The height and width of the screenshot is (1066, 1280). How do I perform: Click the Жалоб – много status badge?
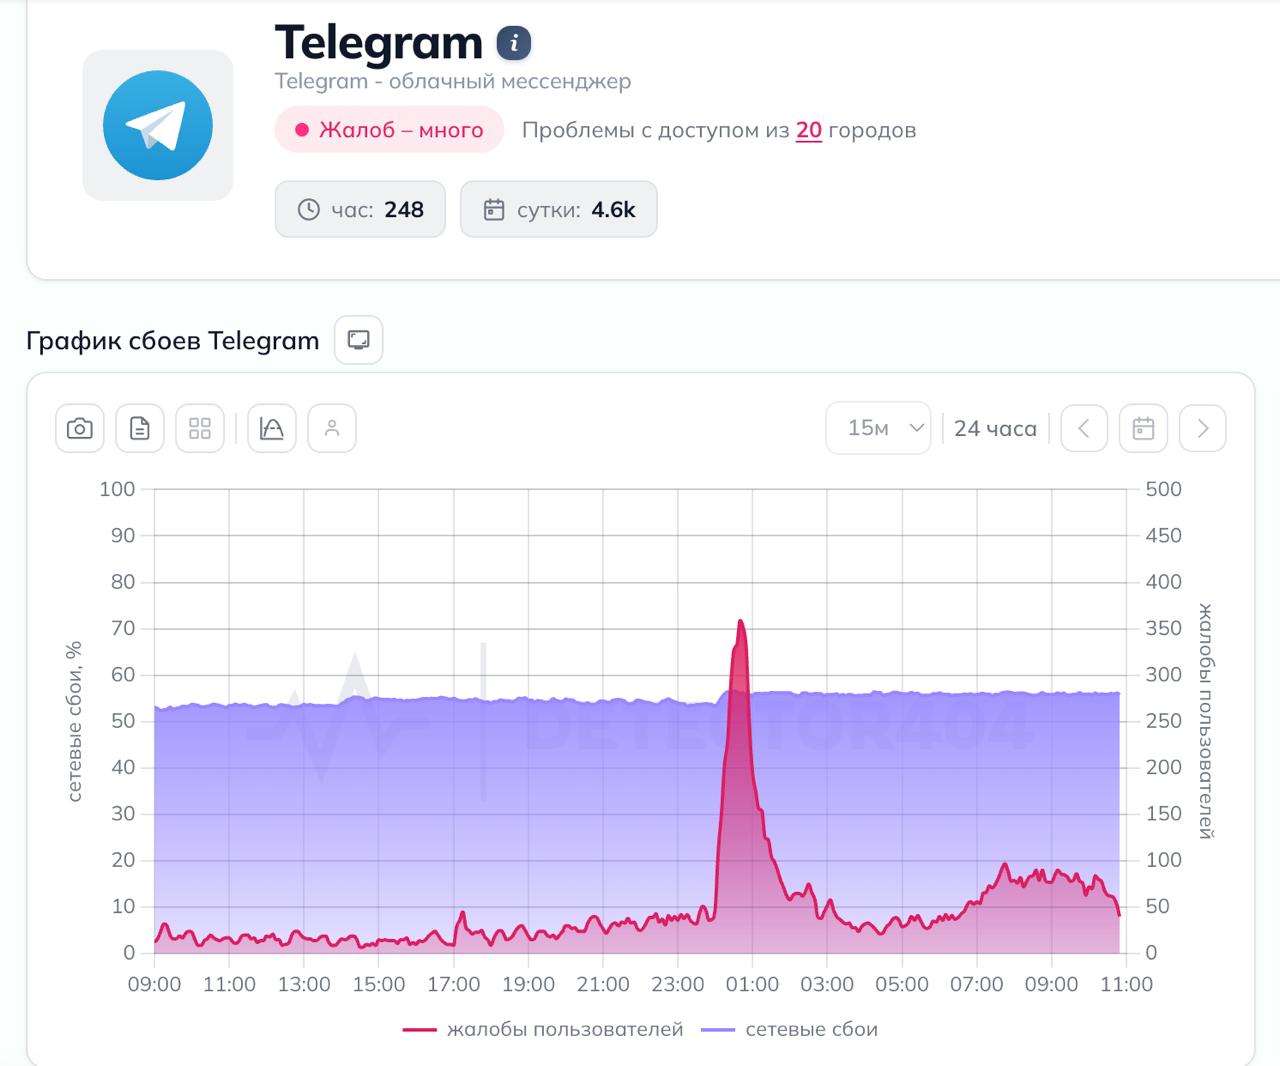pos(389,130)
